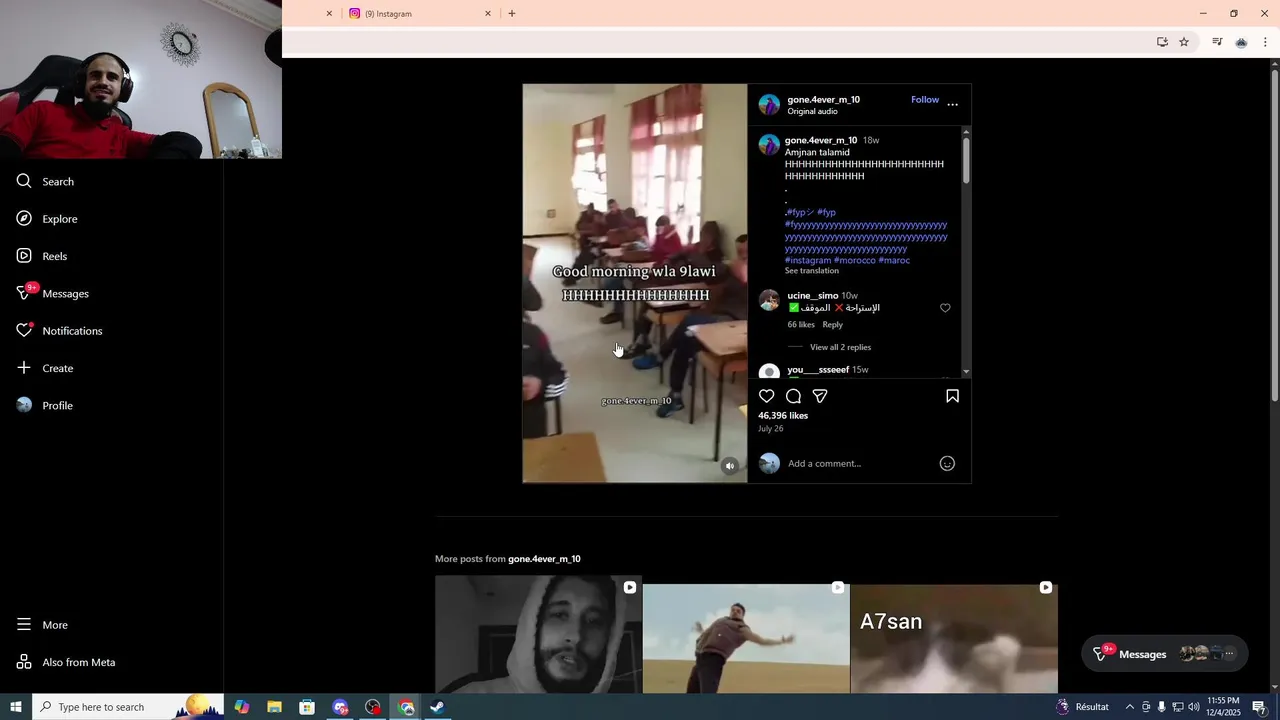View the 46,396 likes list
Image resolution: width=1280 pixels, height=720 pixels.
pos(783,415)
